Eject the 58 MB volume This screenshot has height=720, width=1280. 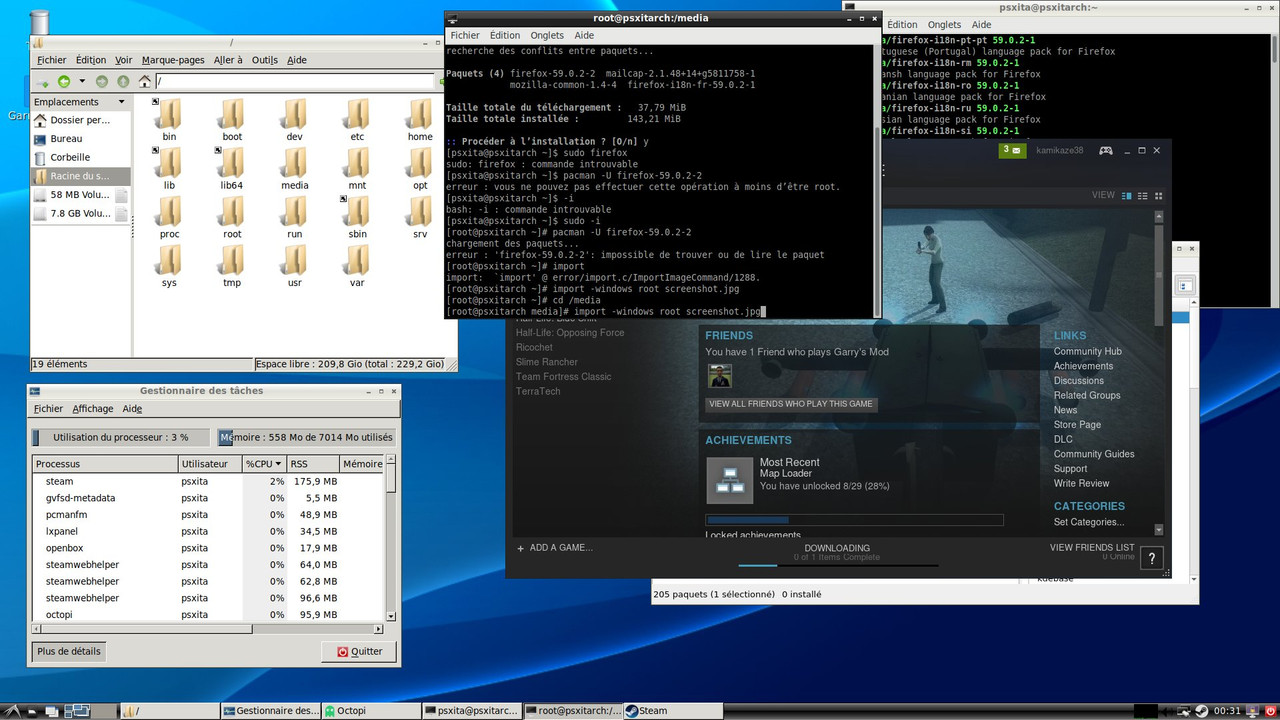(121, 195)
